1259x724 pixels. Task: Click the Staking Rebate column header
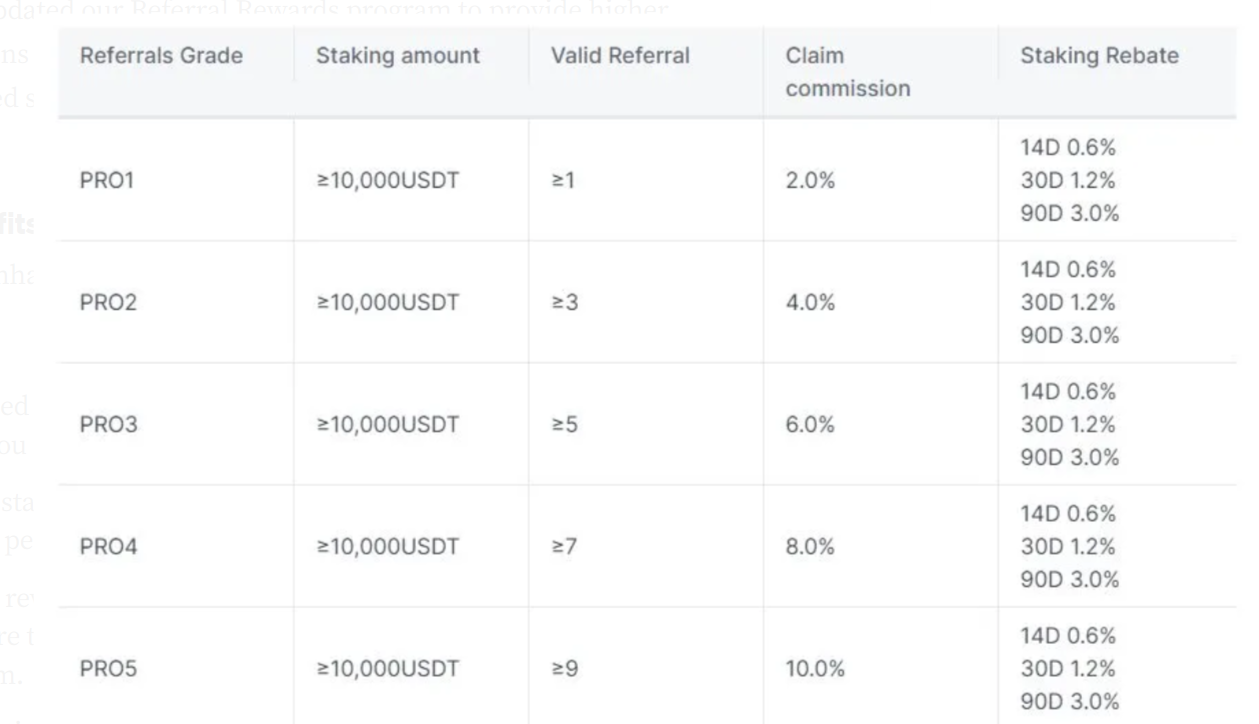point(1099,56)
